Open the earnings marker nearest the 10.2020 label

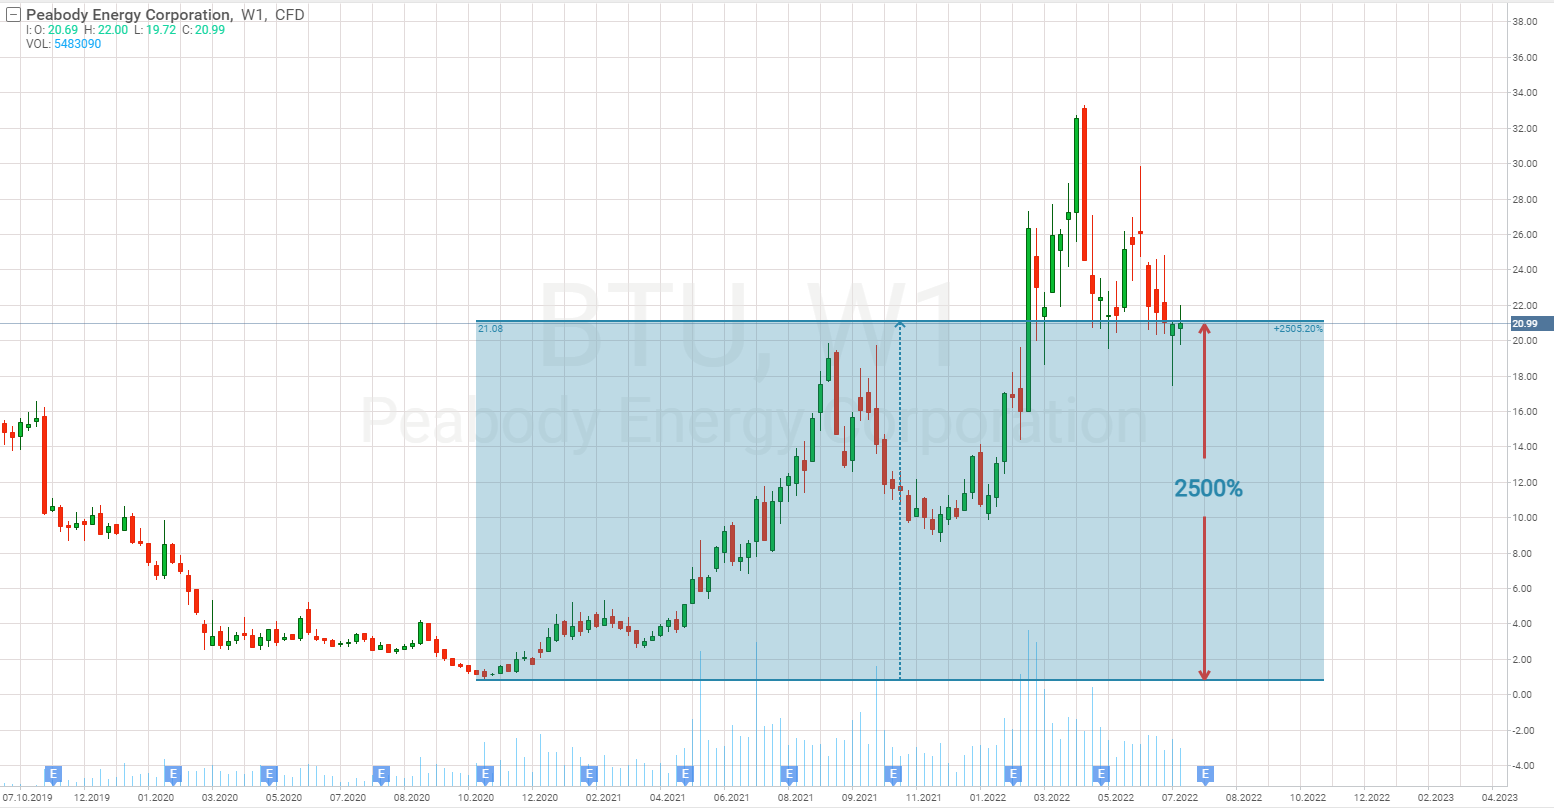(485, 773)
